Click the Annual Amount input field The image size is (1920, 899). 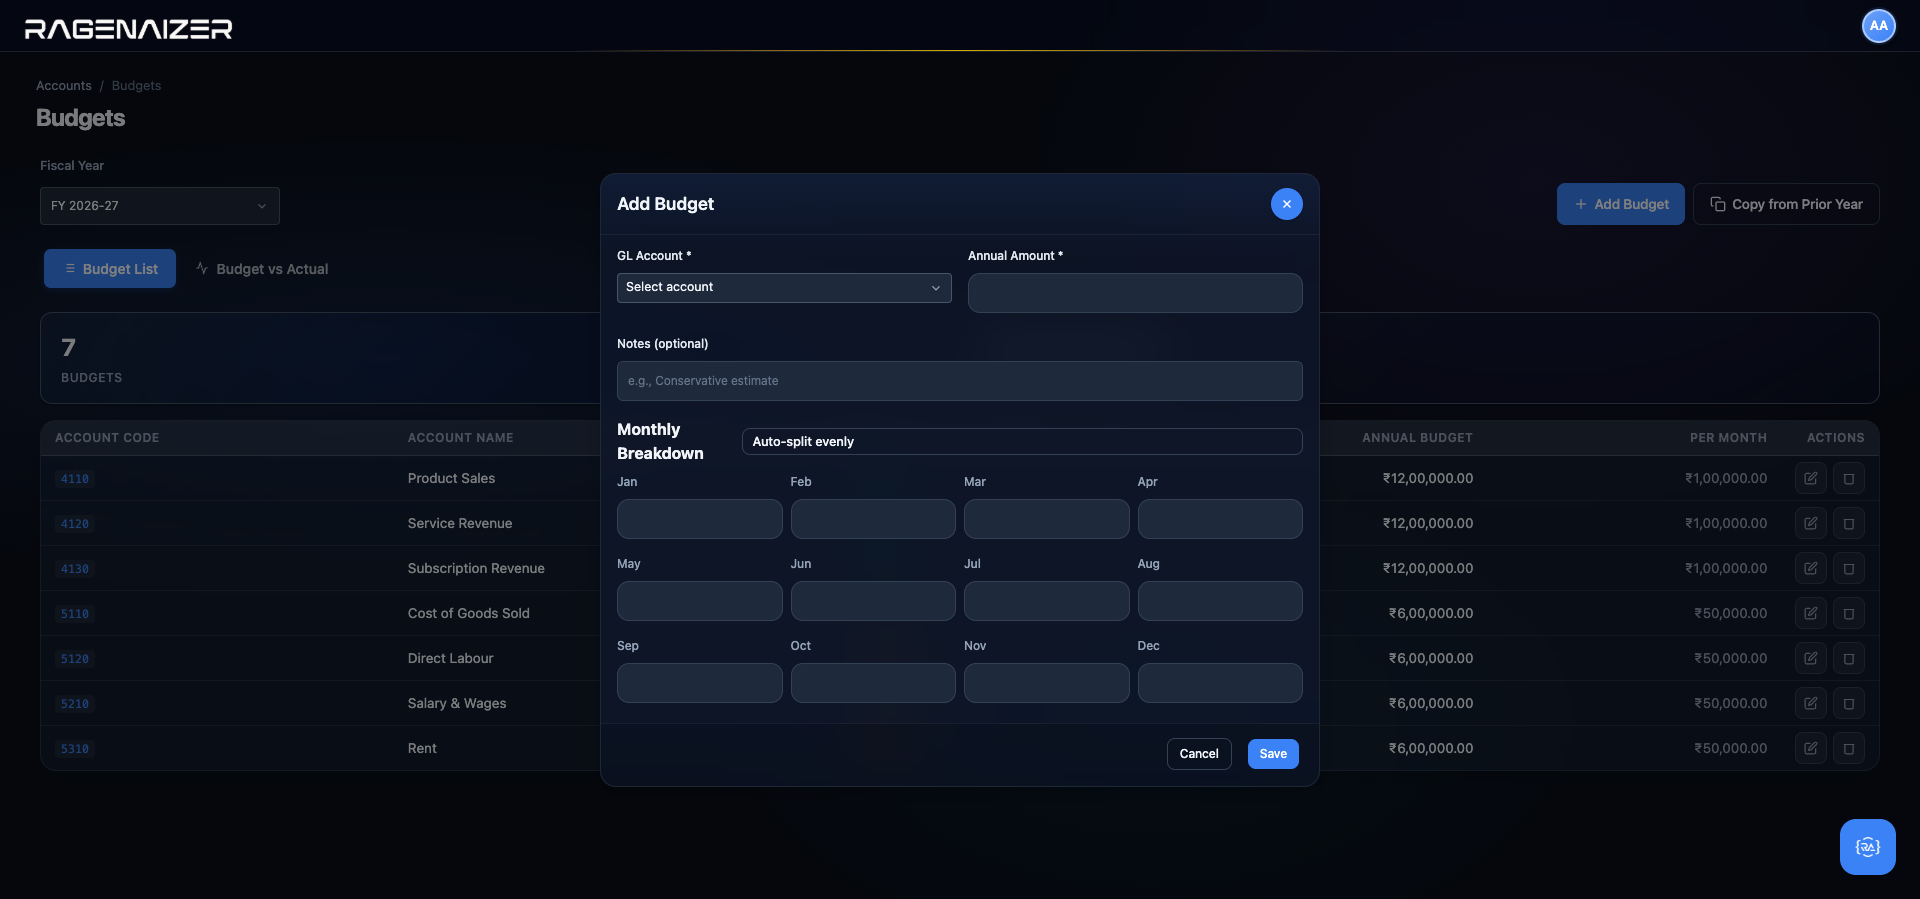[x=1135, y=293]
